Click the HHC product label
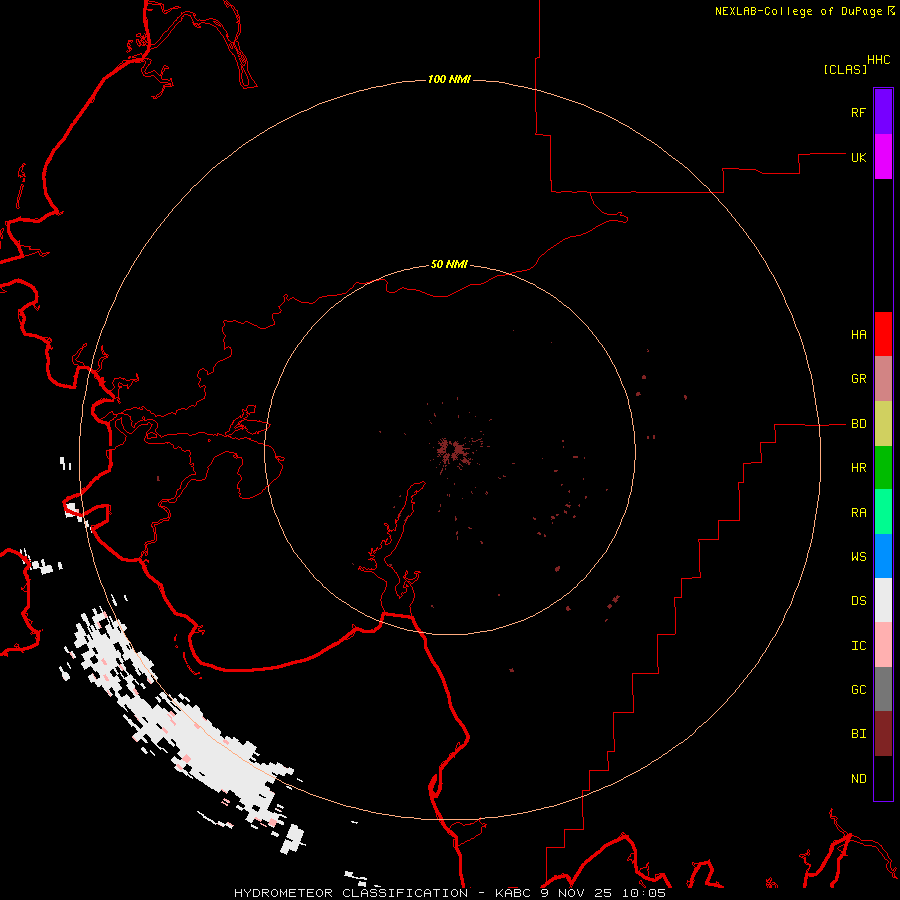The image size is (900, 900). 878,60
